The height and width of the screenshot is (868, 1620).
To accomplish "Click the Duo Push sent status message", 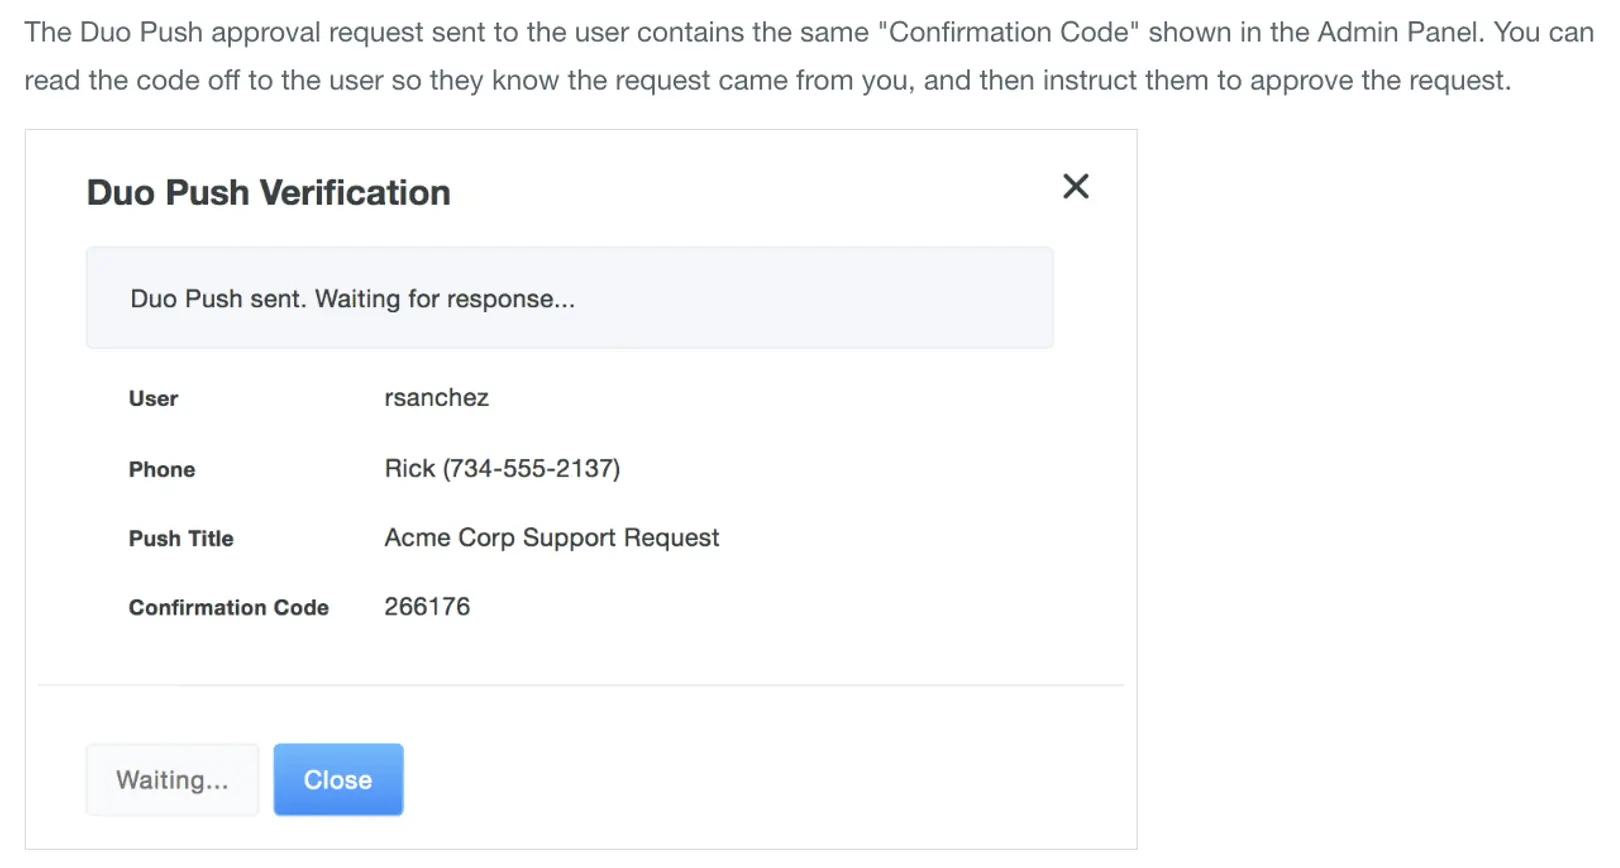I will (x=353, y=298).
